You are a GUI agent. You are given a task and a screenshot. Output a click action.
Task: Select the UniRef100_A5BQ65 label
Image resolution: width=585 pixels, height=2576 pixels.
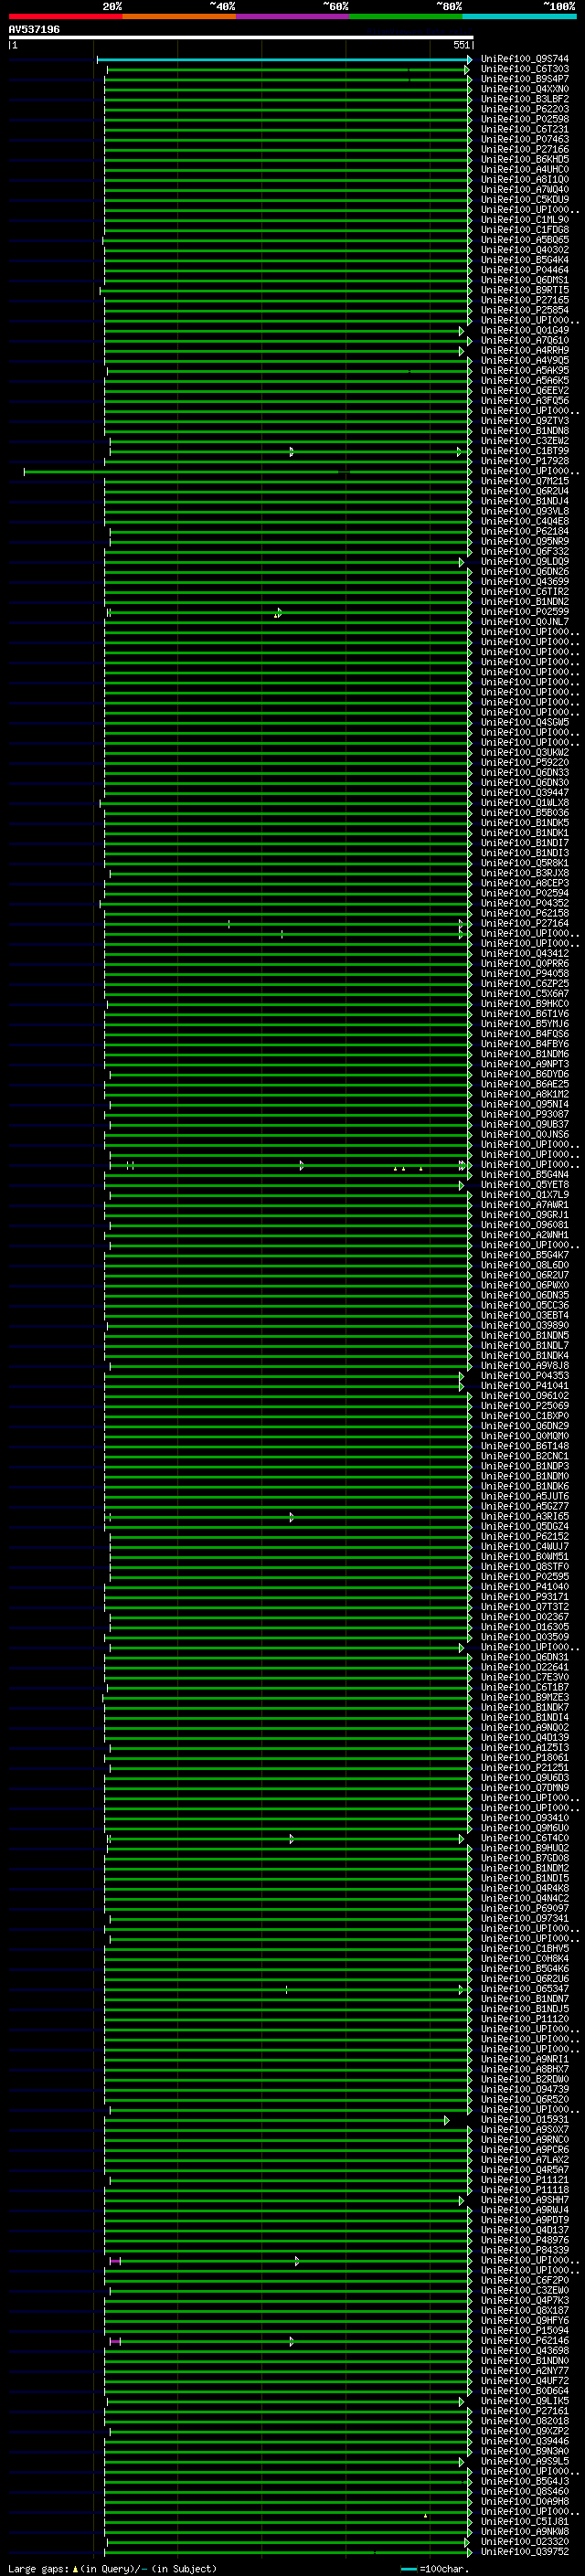pyautogui.click(x=524, y=240)
